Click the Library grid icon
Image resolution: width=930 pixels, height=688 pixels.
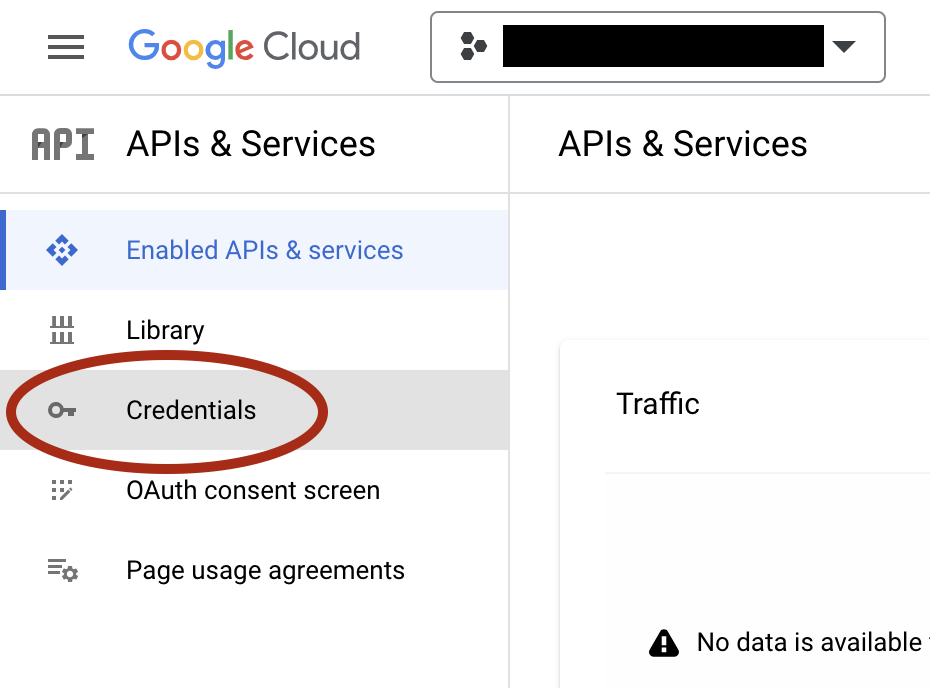click(x=62, y=330)
